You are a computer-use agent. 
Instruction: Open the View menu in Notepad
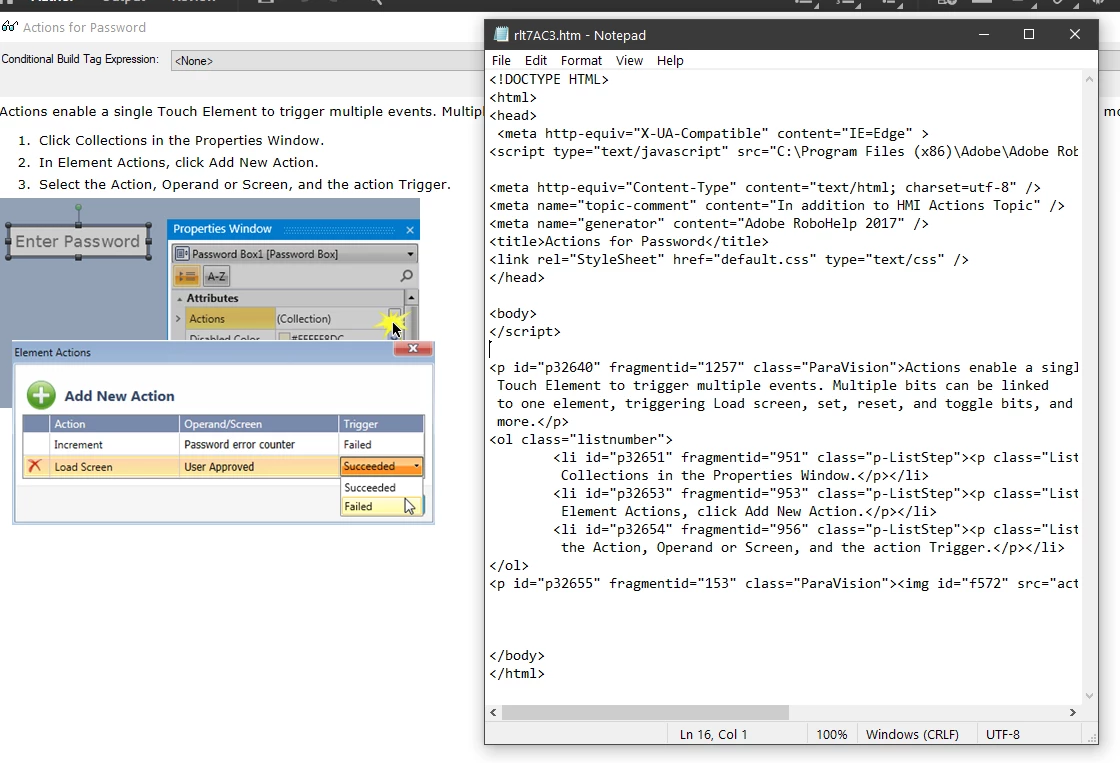pyautogui.click(x=629, y=61)
